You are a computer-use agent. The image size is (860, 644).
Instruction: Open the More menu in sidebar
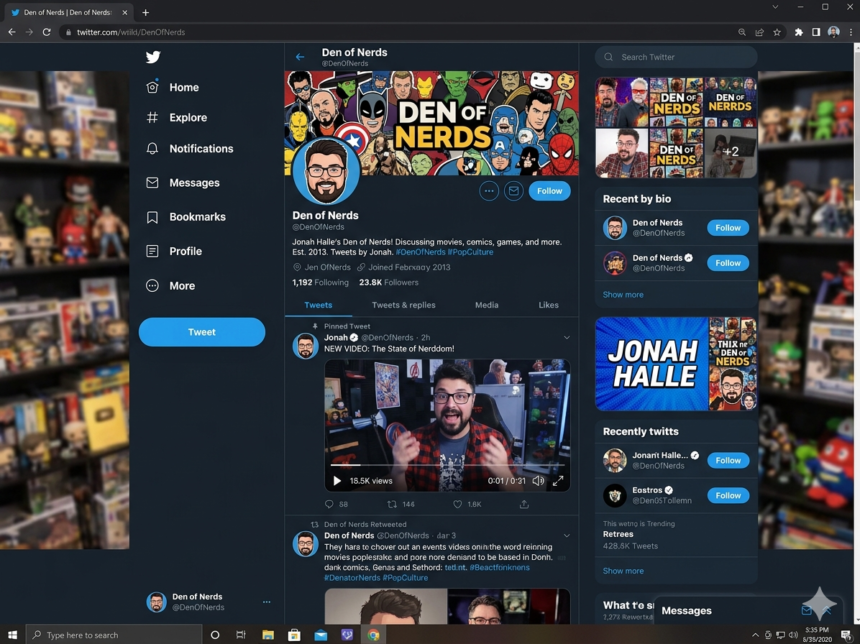pos(170,286)
